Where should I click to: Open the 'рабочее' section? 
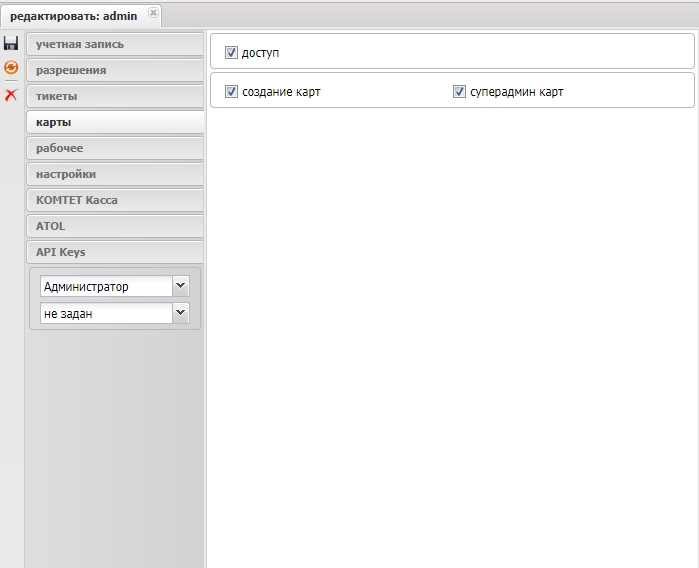point(115,148)
